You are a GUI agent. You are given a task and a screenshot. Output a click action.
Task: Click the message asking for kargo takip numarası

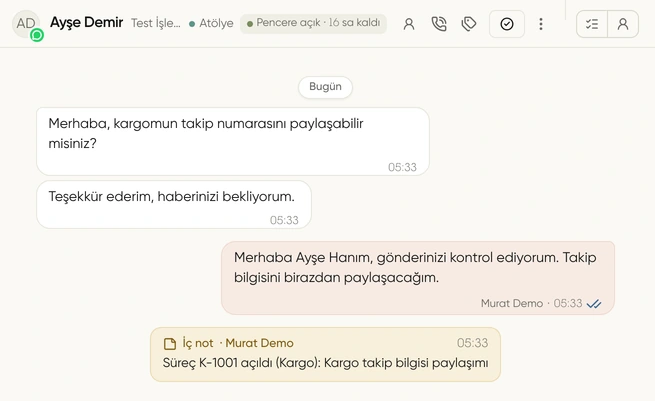[233, 141]
